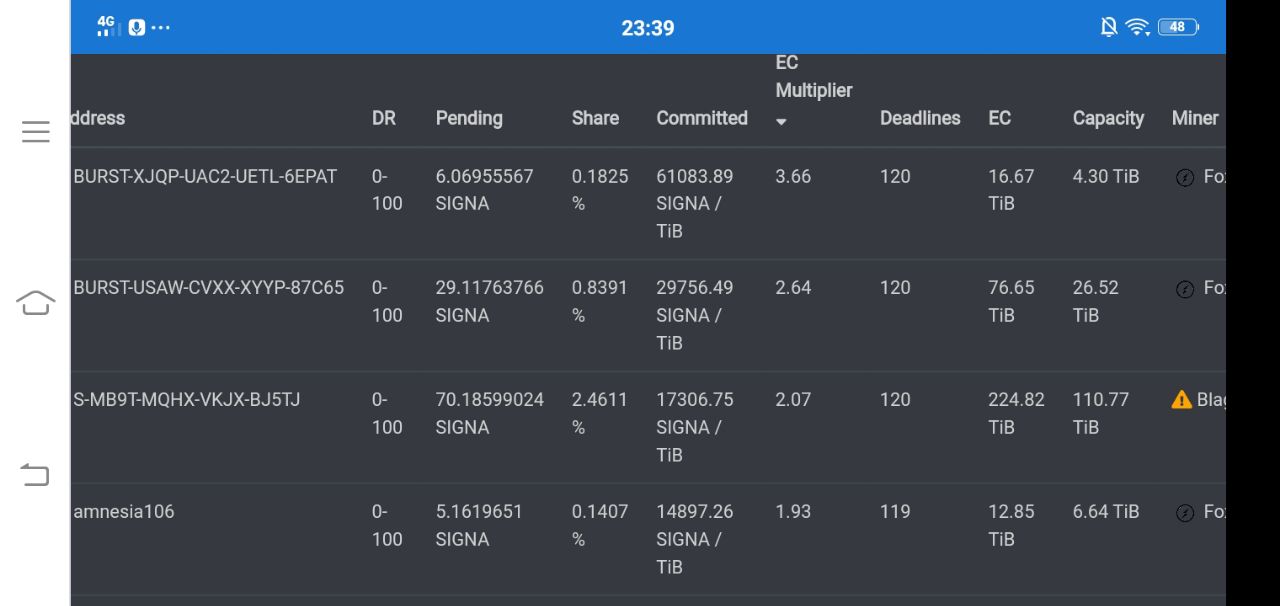Image resolution: width=1280 pixels, height=606 pixels.
Task: Tap the status bar three dots
Action: [x=161, y=27]
